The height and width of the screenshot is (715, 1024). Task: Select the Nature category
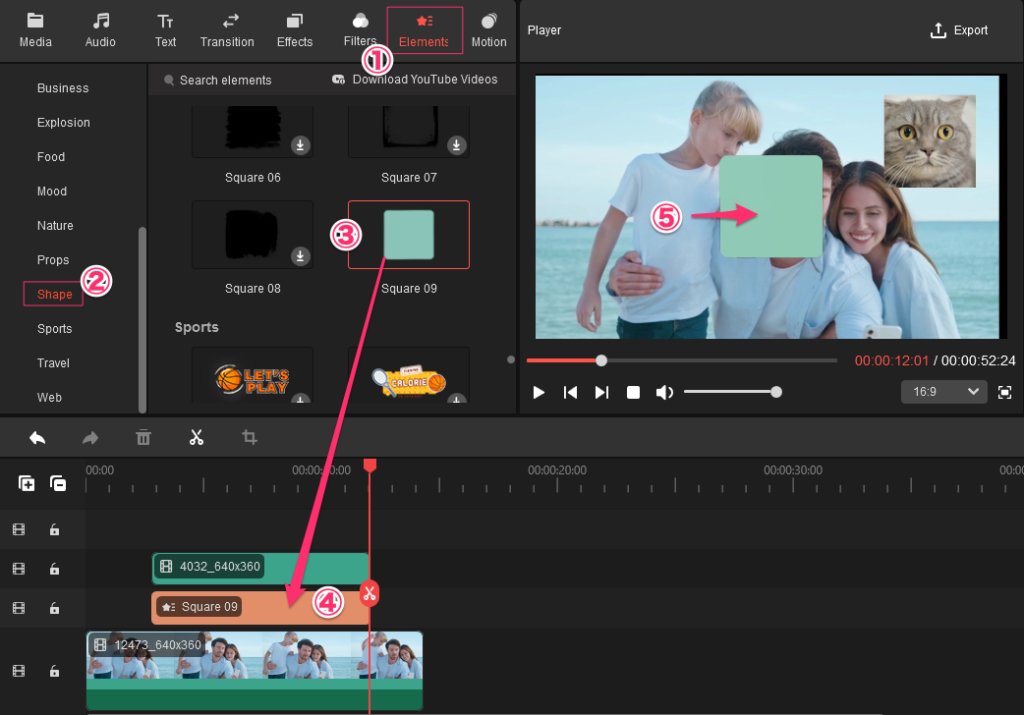pyautogui.click(x=55, y=226)
